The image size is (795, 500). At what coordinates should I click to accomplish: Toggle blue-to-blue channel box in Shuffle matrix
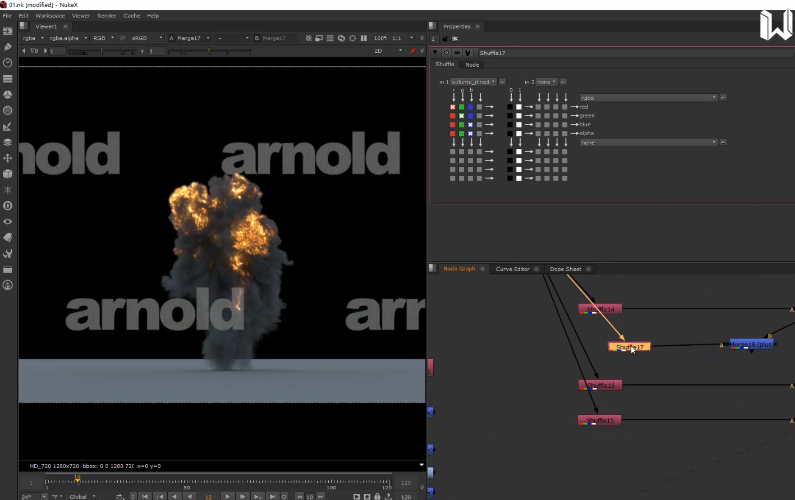point(471,124)
